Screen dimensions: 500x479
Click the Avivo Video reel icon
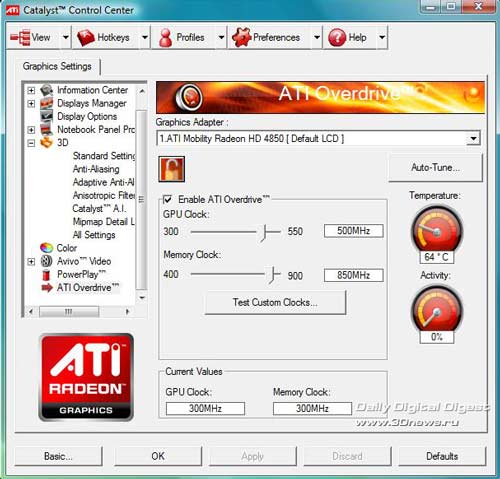(x=47, y=261)
